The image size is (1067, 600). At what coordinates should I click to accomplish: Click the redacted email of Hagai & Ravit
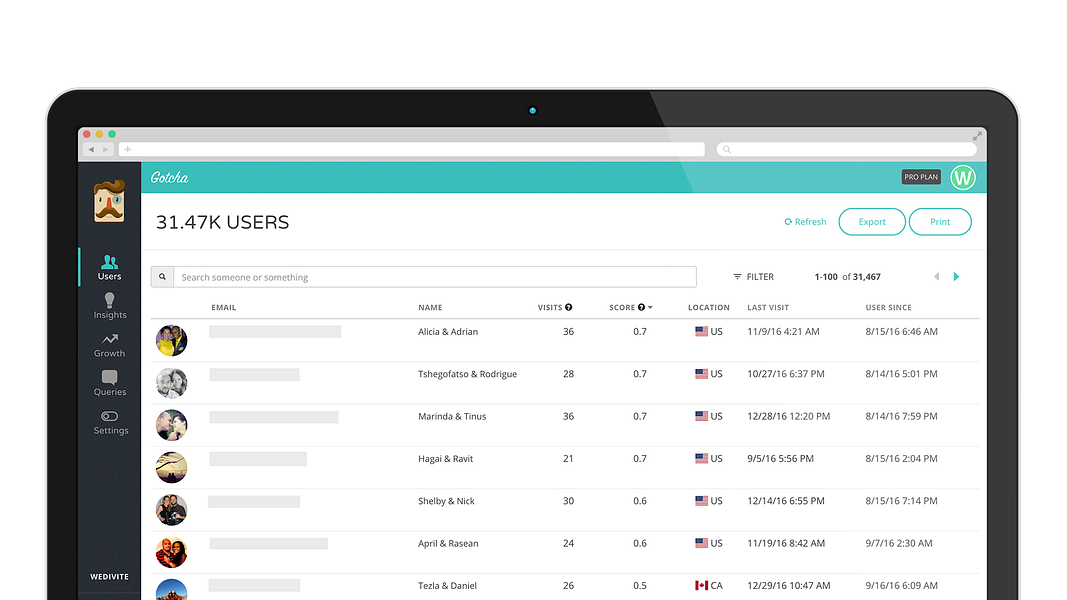[x=258, y=459]
